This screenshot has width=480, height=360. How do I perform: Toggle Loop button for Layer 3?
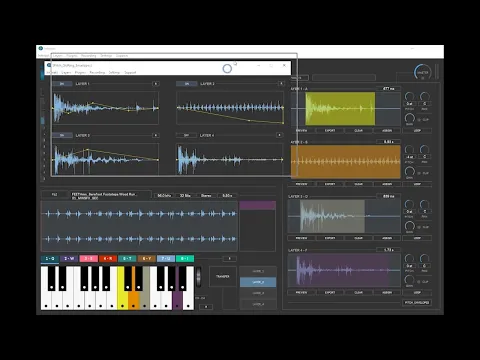417,238
